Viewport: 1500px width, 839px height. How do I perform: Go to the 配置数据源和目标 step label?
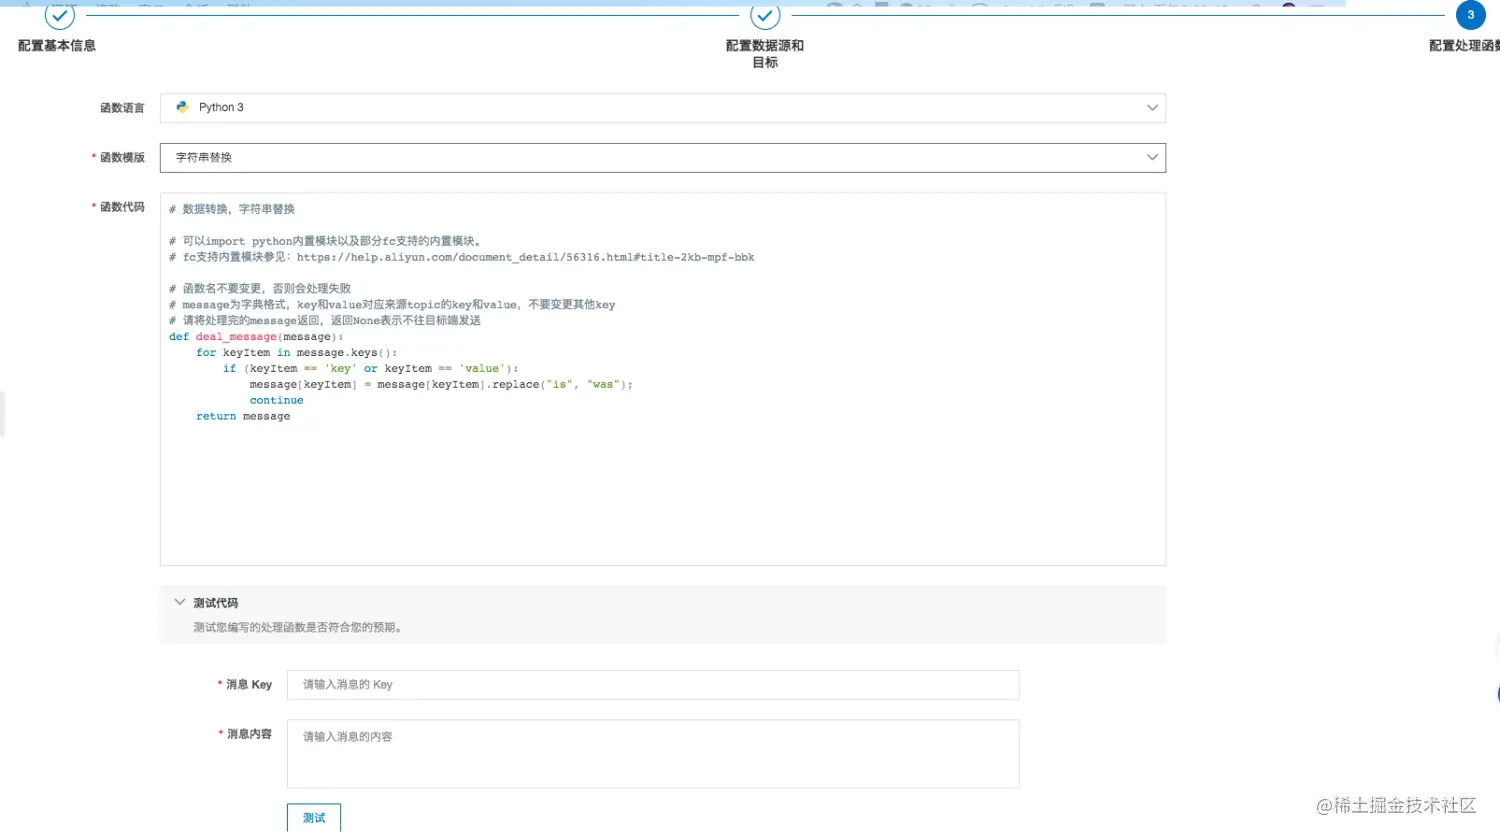click(x=765, y=54)
